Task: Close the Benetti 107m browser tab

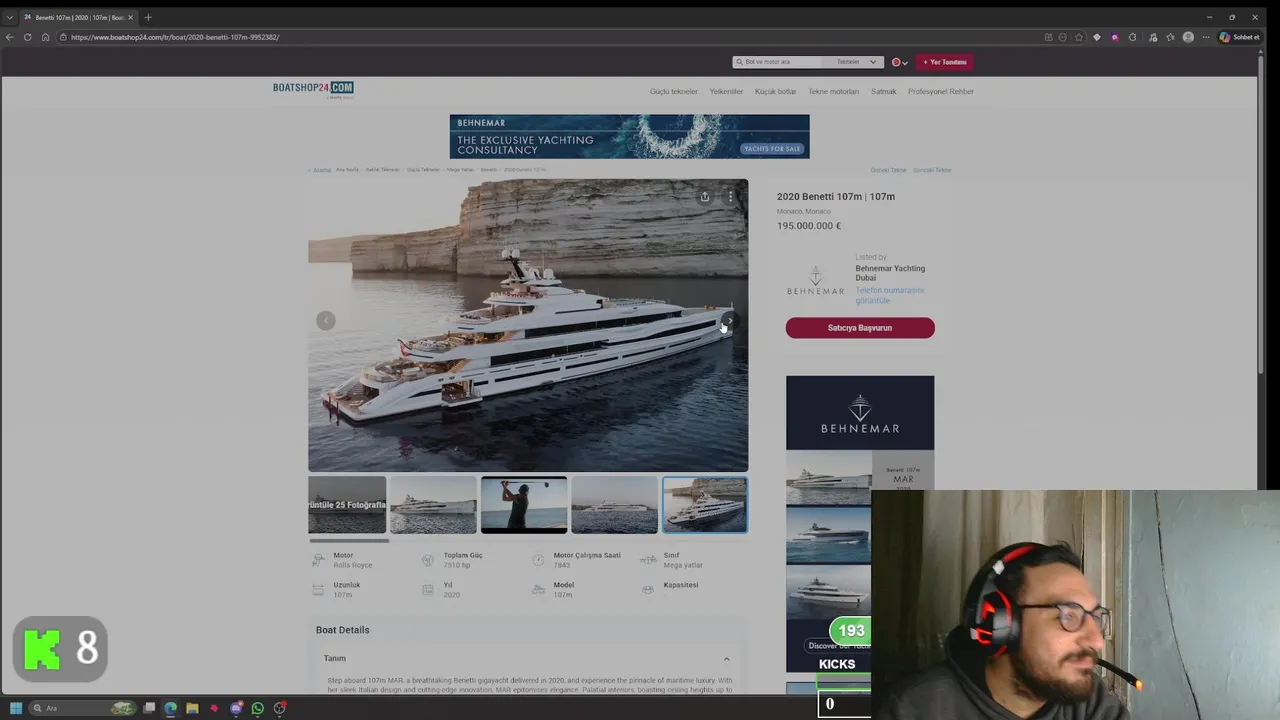Action: [x=130, y=17]
